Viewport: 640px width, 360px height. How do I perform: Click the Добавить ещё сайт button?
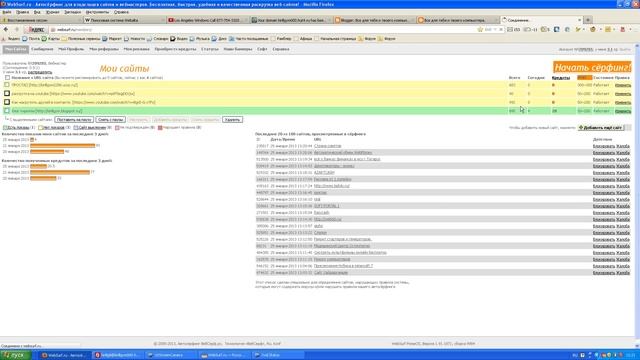[x=601, y=128]
